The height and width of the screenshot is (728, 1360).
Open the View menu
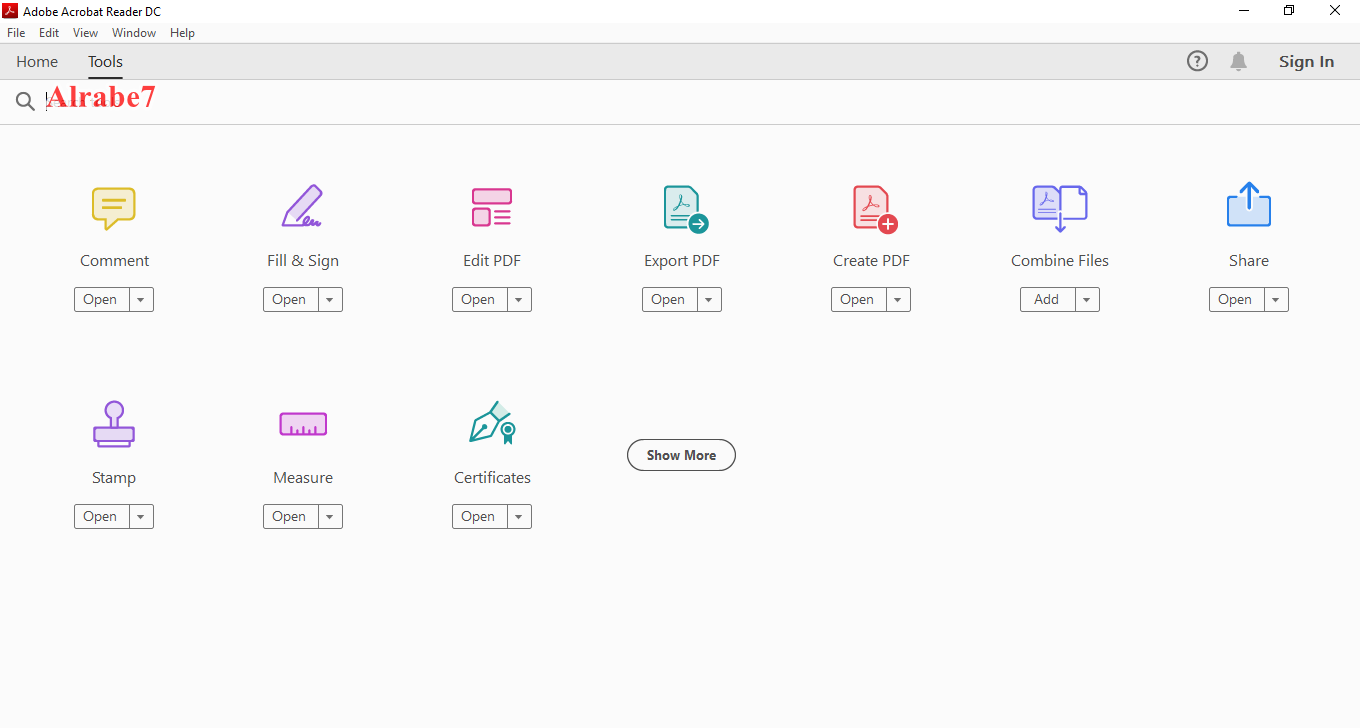coord(85,33)
